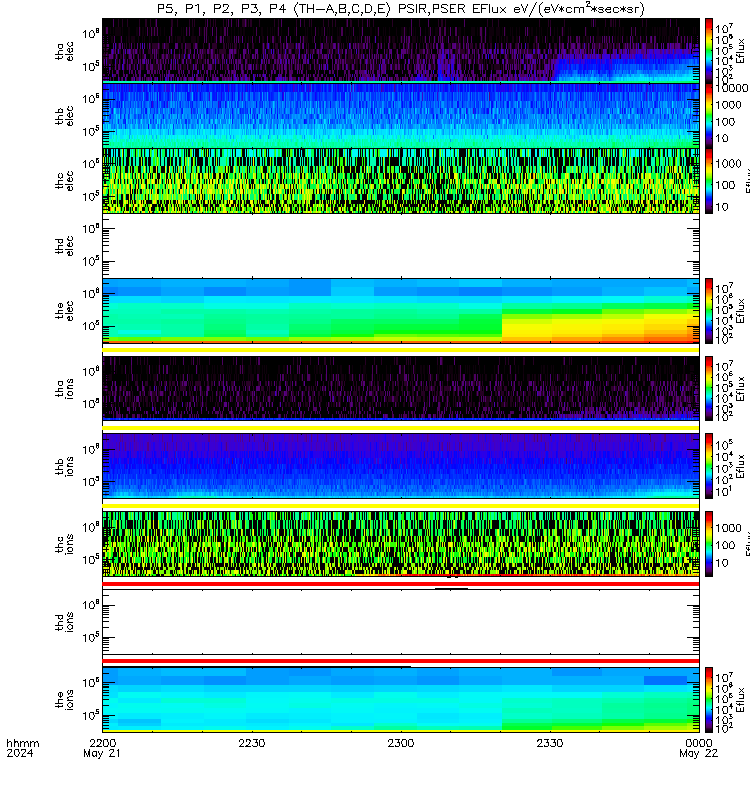Click the 2300 time axis label
The height and width of the screenshot is (800, 750).
(x=401, y=743)
